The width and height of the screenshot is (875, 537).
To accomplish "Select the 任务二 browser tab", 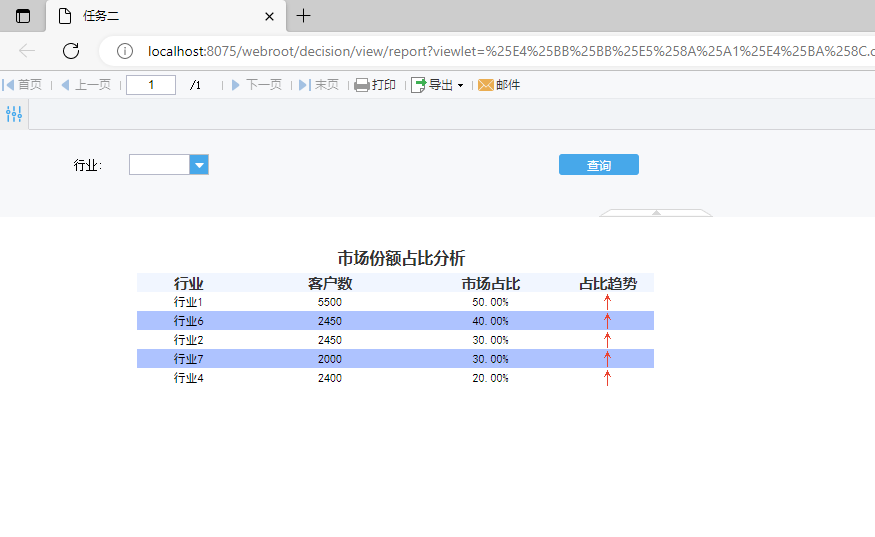I will [166, 16].
